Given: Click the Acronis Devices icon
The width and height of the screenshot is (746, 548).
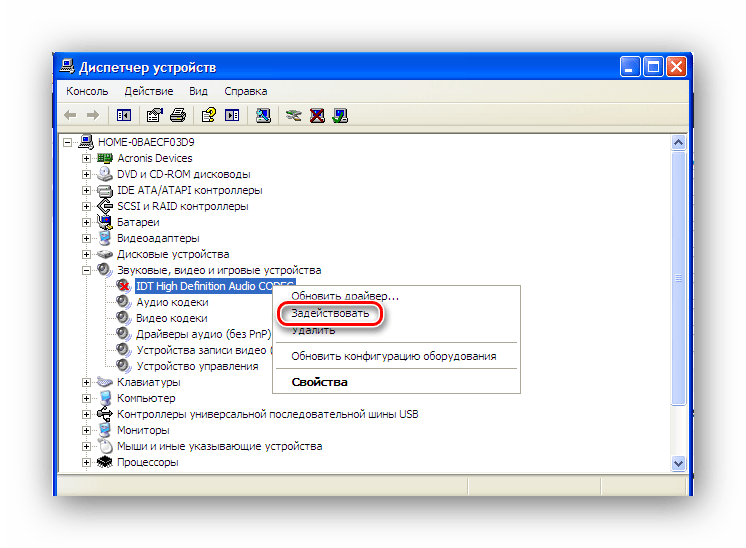Looking at the screenshot, I should pyautogui.click(x=105, y=158).
